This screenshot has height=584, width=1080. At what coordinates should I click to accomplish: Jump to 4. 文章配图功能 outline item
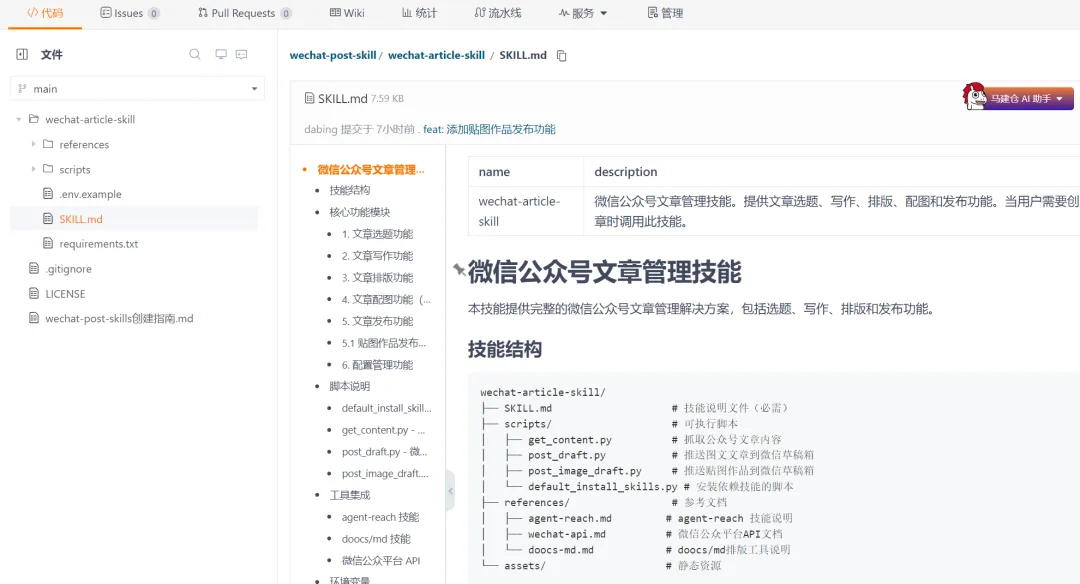click(386, 300)
